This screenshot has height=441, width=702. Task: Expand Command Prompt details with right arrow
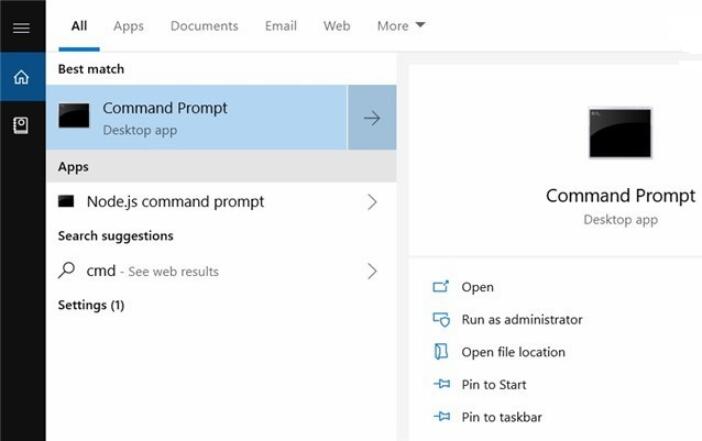tap(372, 118)
